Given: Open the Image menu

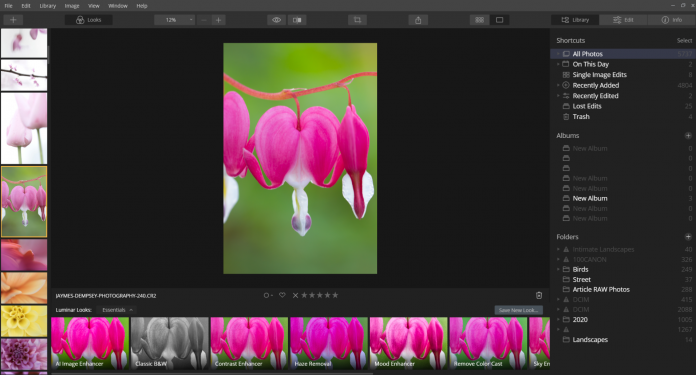Looking at the screenshot, I should point(71,6).
